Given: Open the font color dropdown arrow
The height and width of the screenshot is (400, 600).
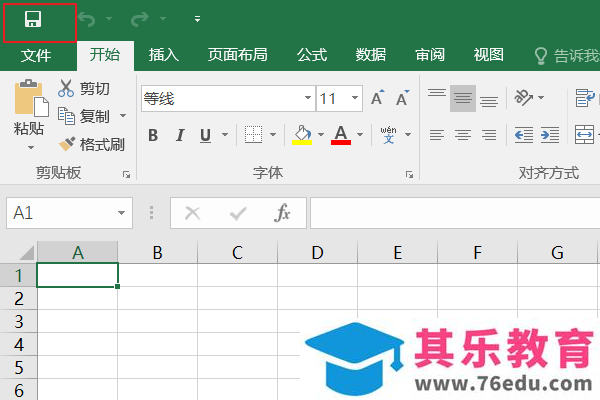Looking at the screenshot, I should pos(360,134).
